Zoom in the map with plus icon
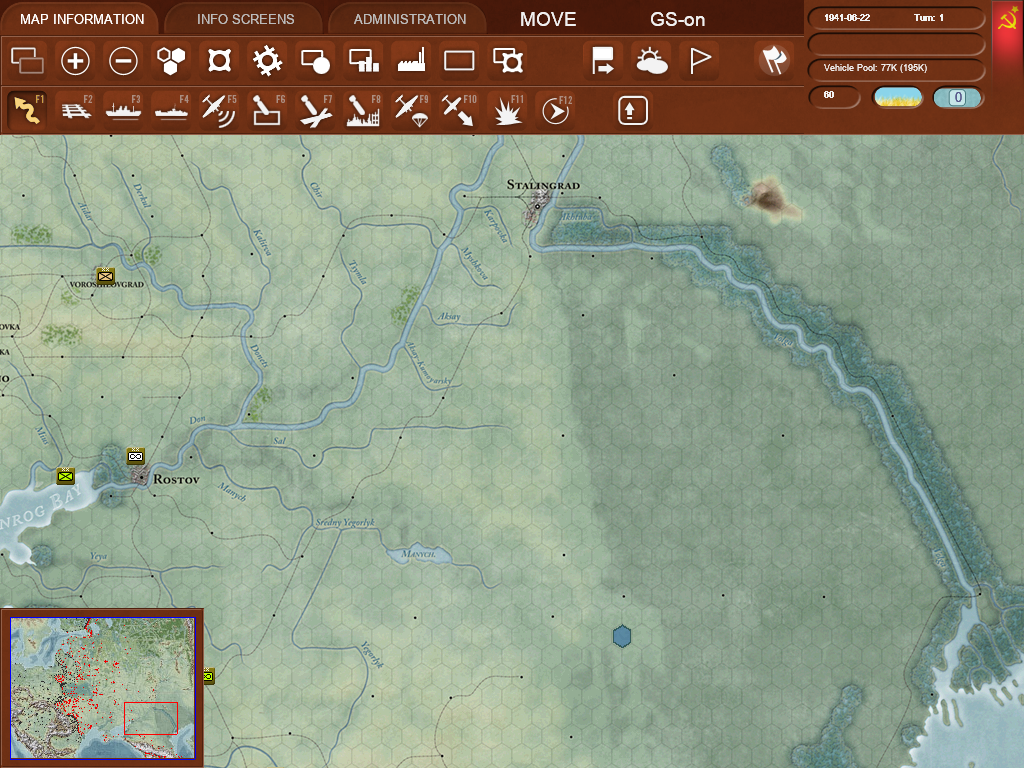1024x768 pixels. (75, 61)
